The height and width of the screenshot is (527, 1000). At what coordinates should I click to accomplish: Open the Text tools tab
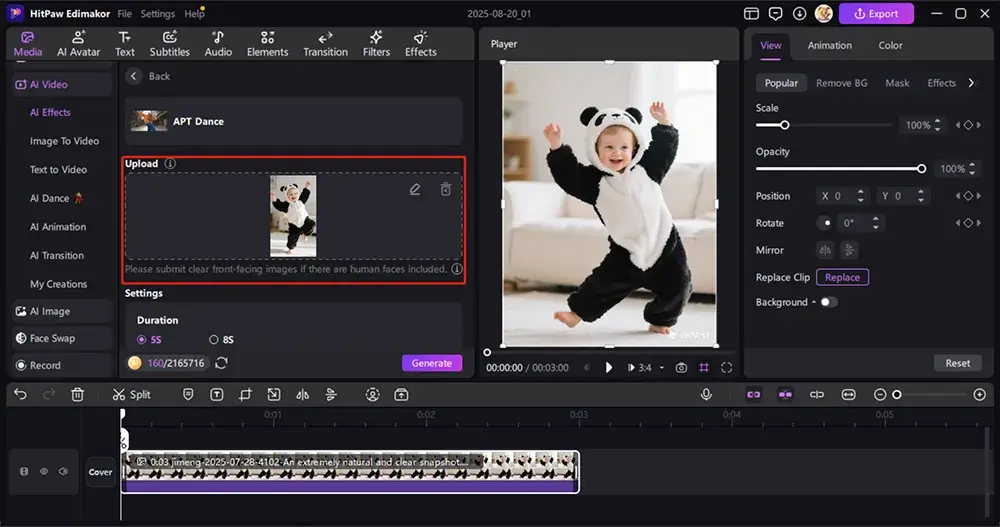[x=124, y=44]
